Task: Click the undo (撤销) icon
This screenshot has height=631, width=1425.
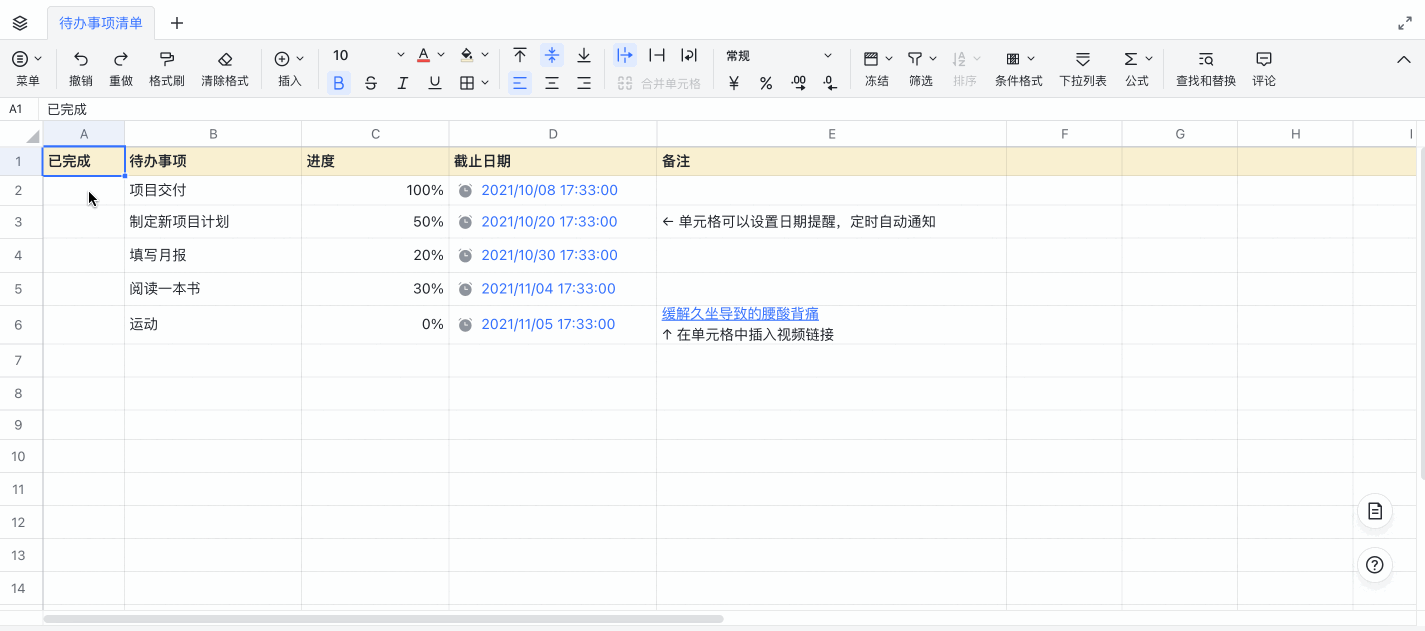Action: click(x=81, y=59)
